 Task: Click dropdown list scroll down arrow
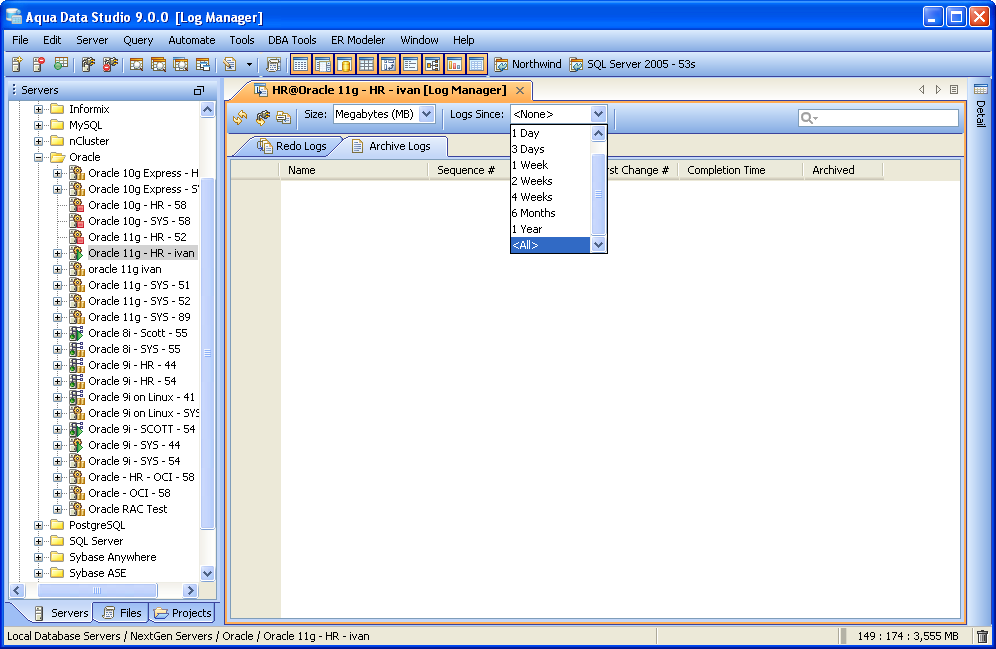click(x=598, y=244)
